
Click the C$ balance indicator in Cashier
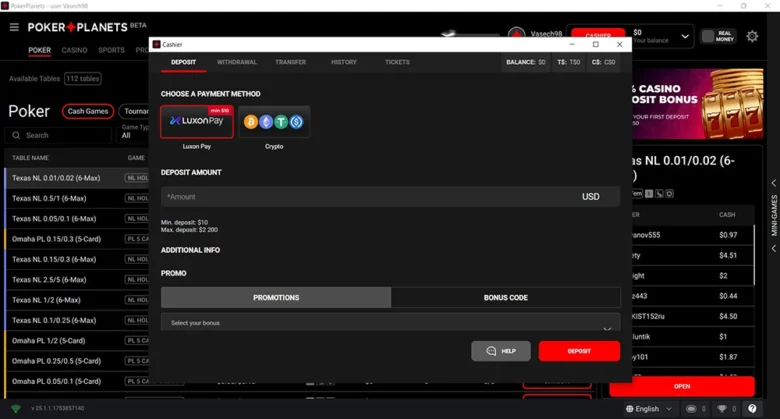[x=603, y=62]
